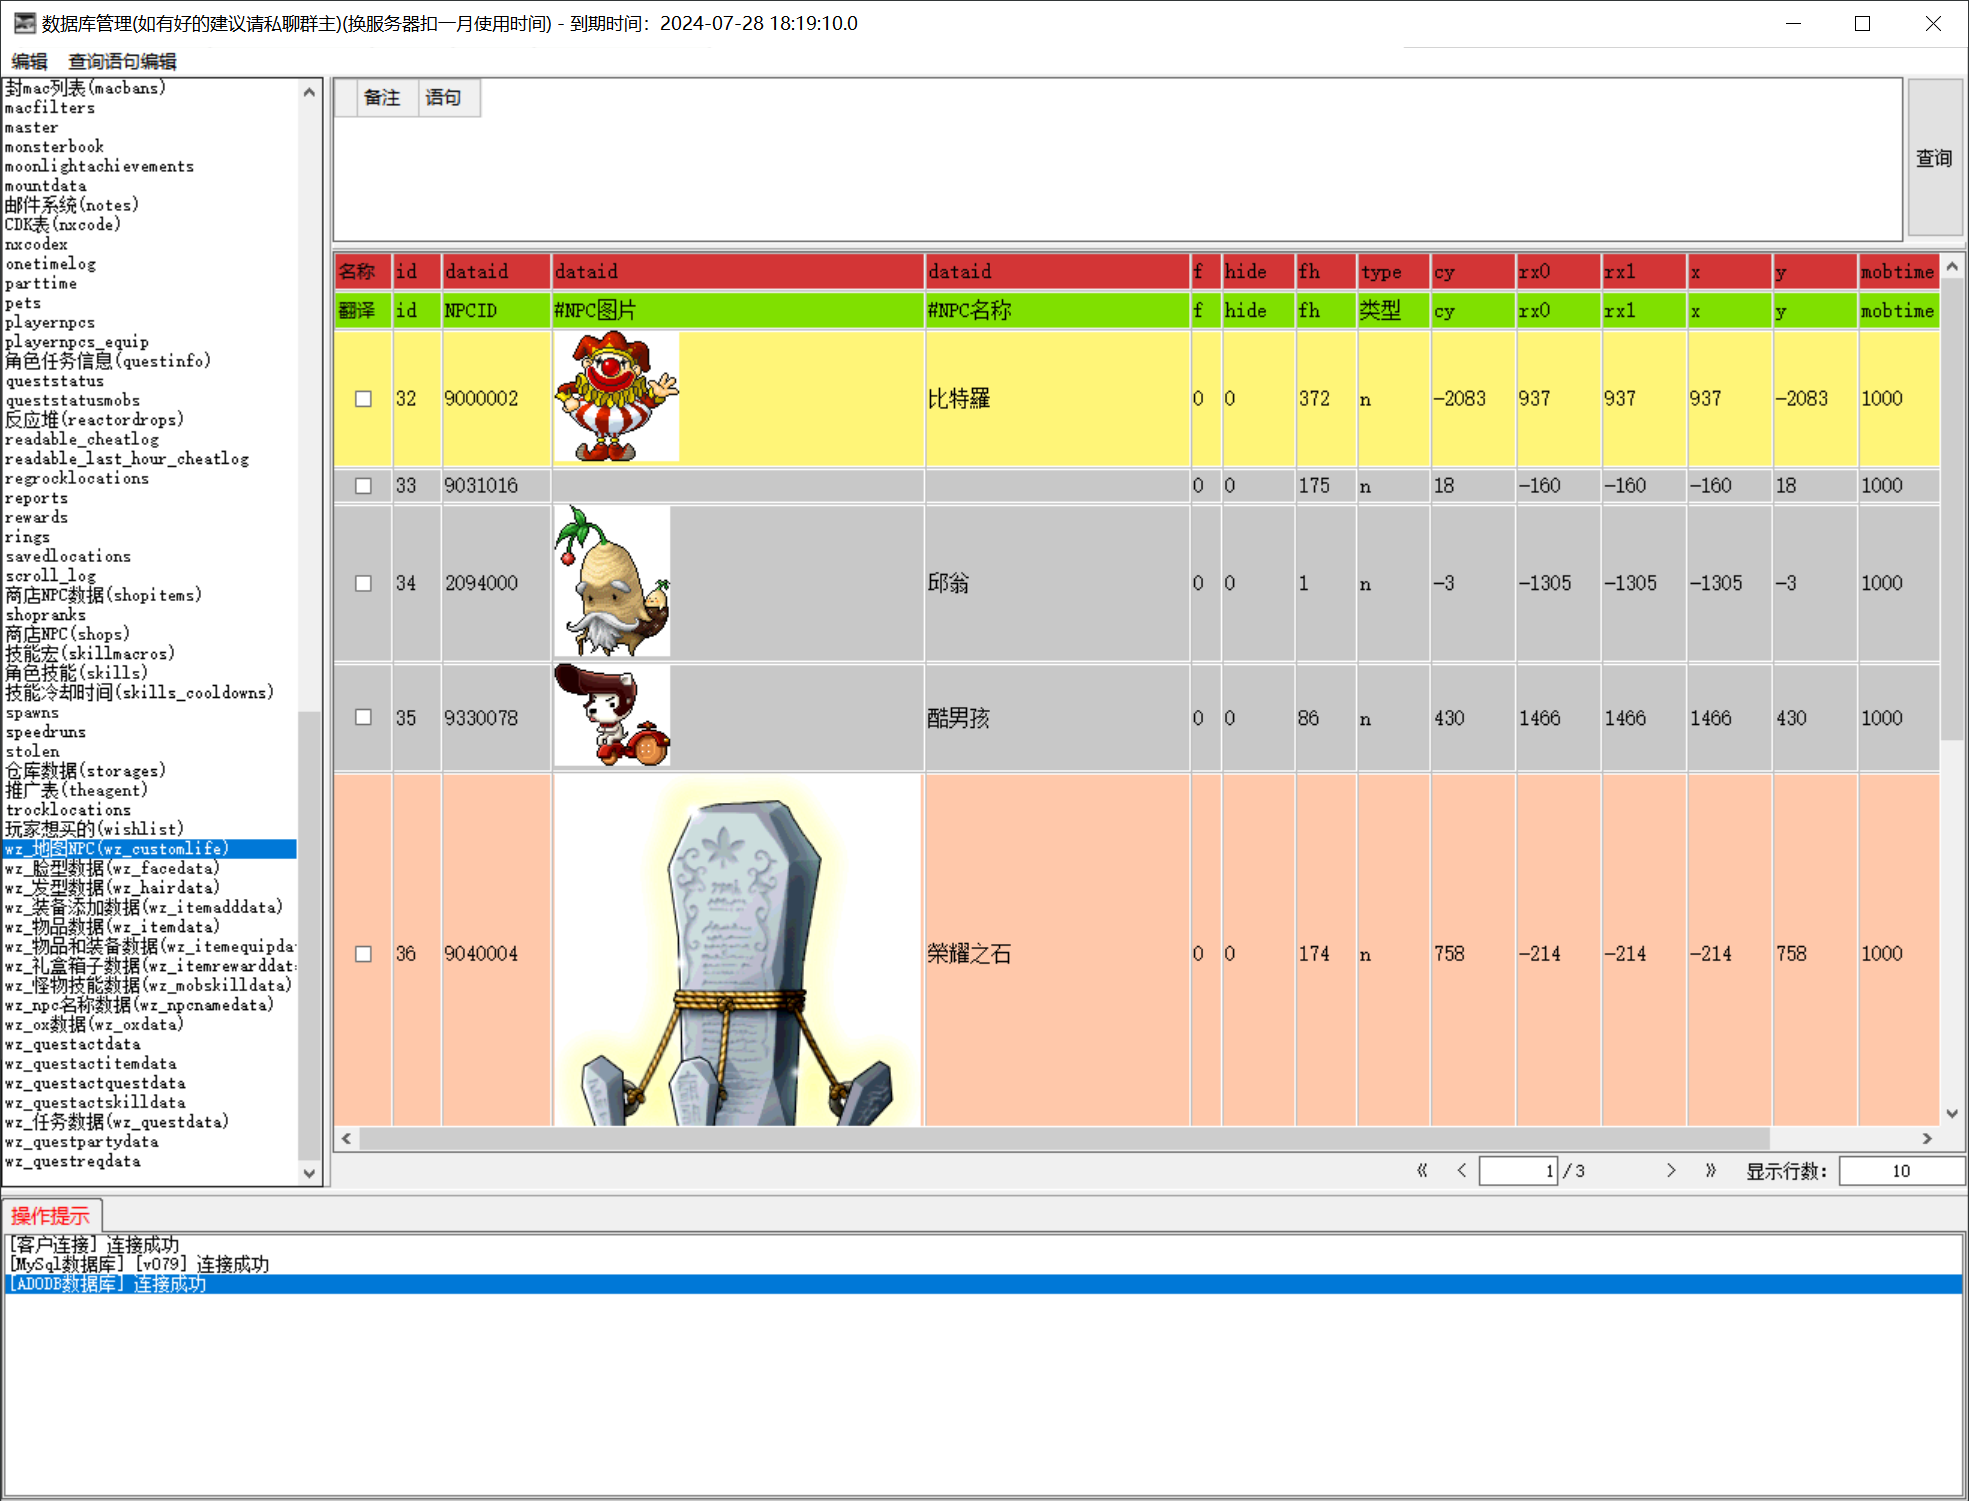Screen dimensions: 1969x1501
Task: Check the row with id 32
Action: tap(363, 399)
